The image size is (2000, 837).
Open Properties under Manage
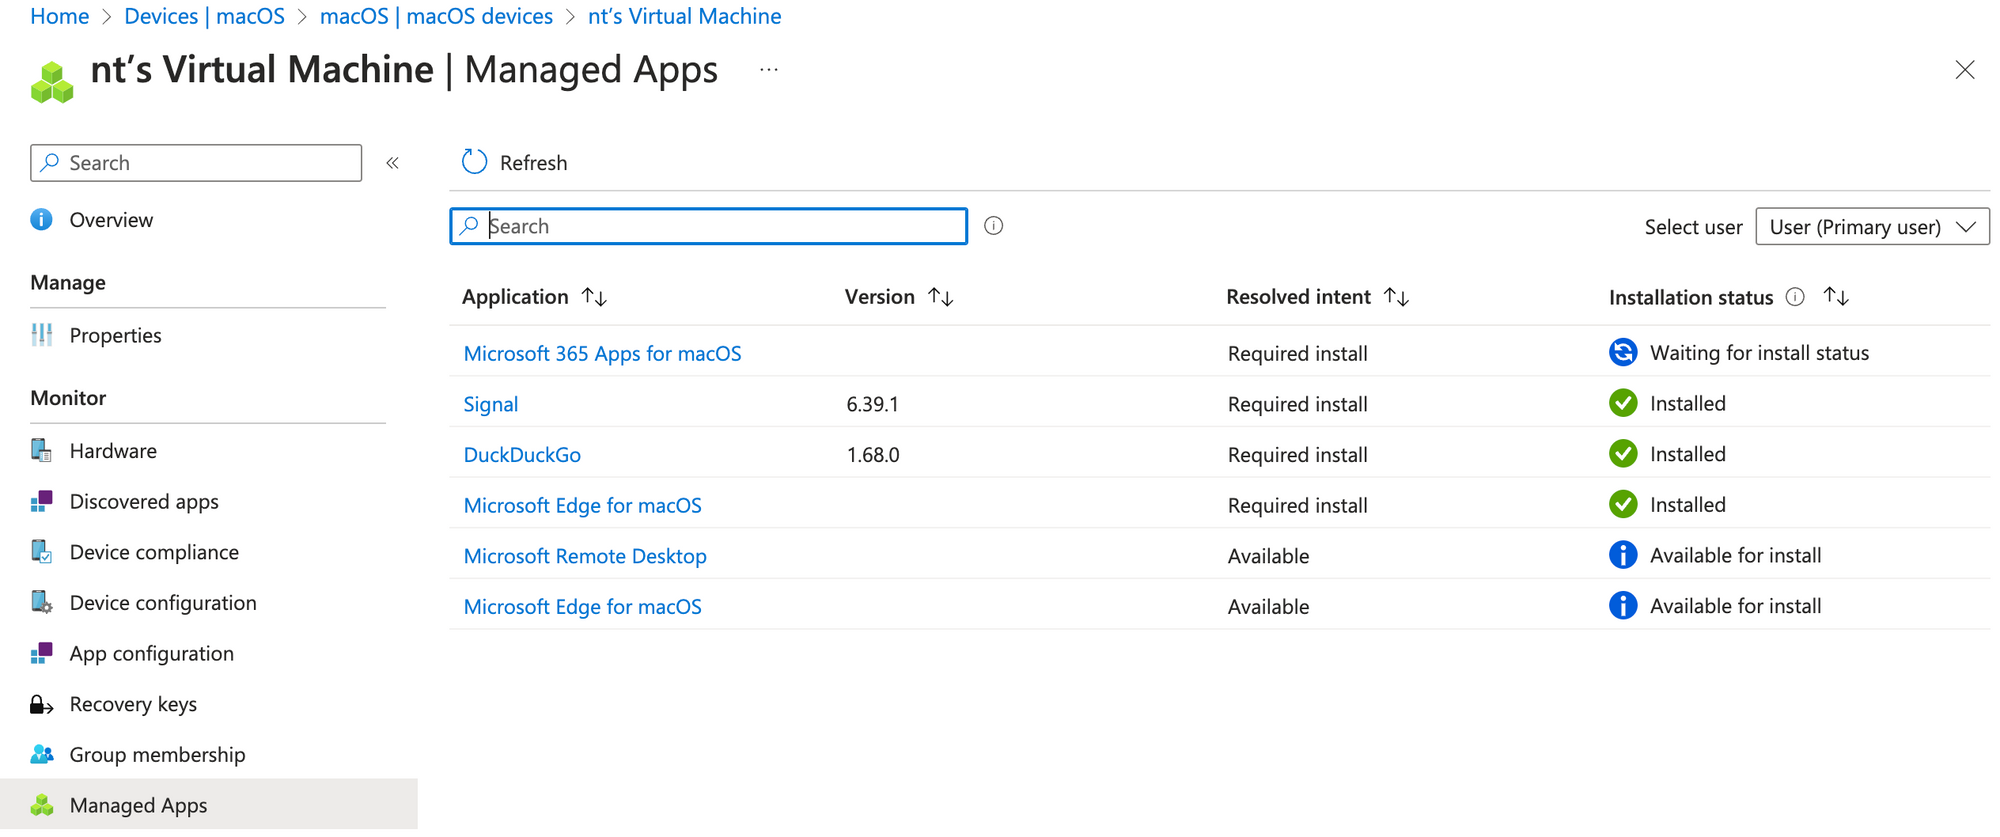pos(115,336)
